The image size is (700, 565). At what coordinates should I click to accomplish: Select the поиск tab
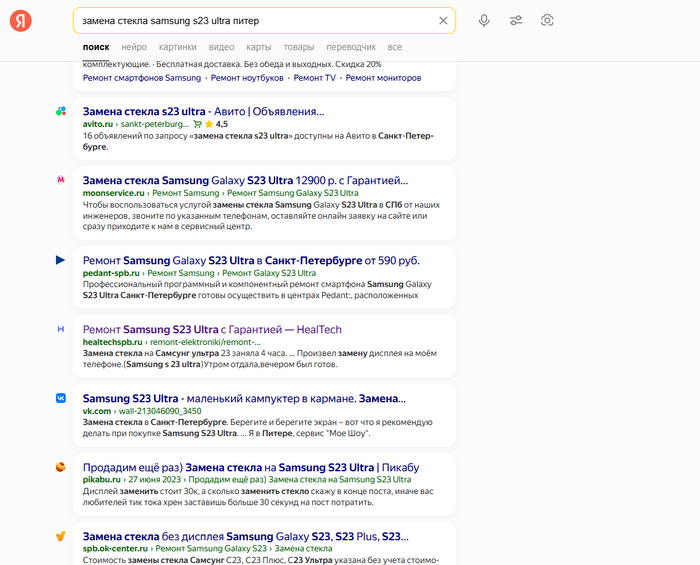click(96, 47)
